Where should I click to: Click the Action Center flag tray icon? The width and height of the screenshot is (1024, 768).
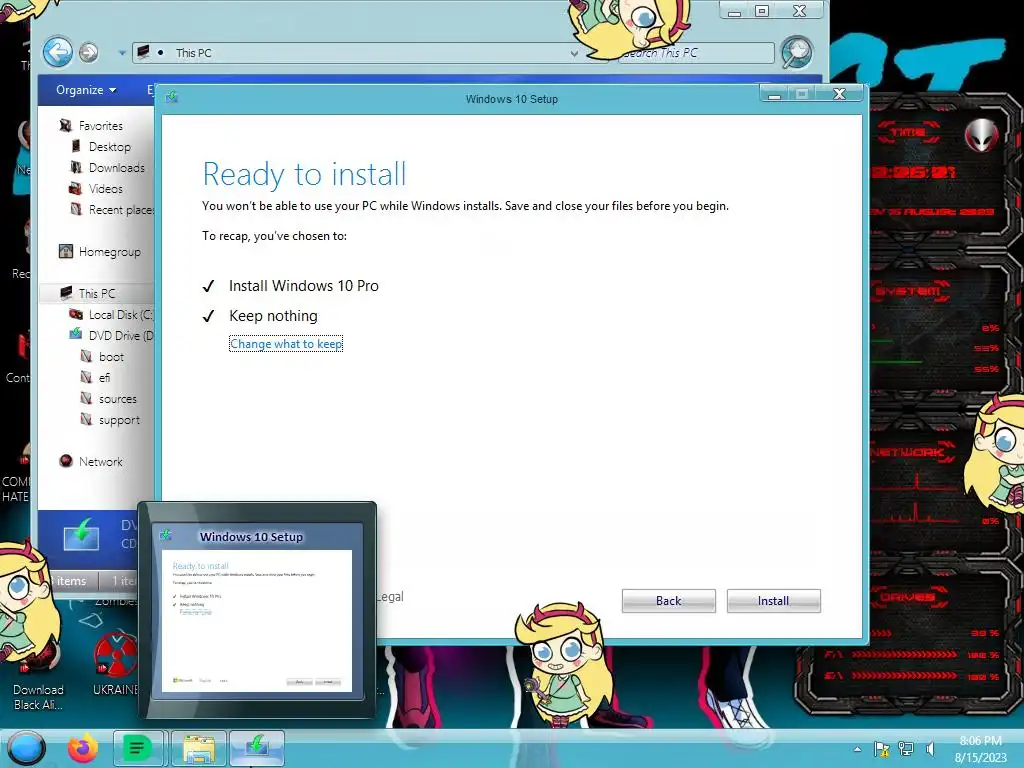coord(881,749)
